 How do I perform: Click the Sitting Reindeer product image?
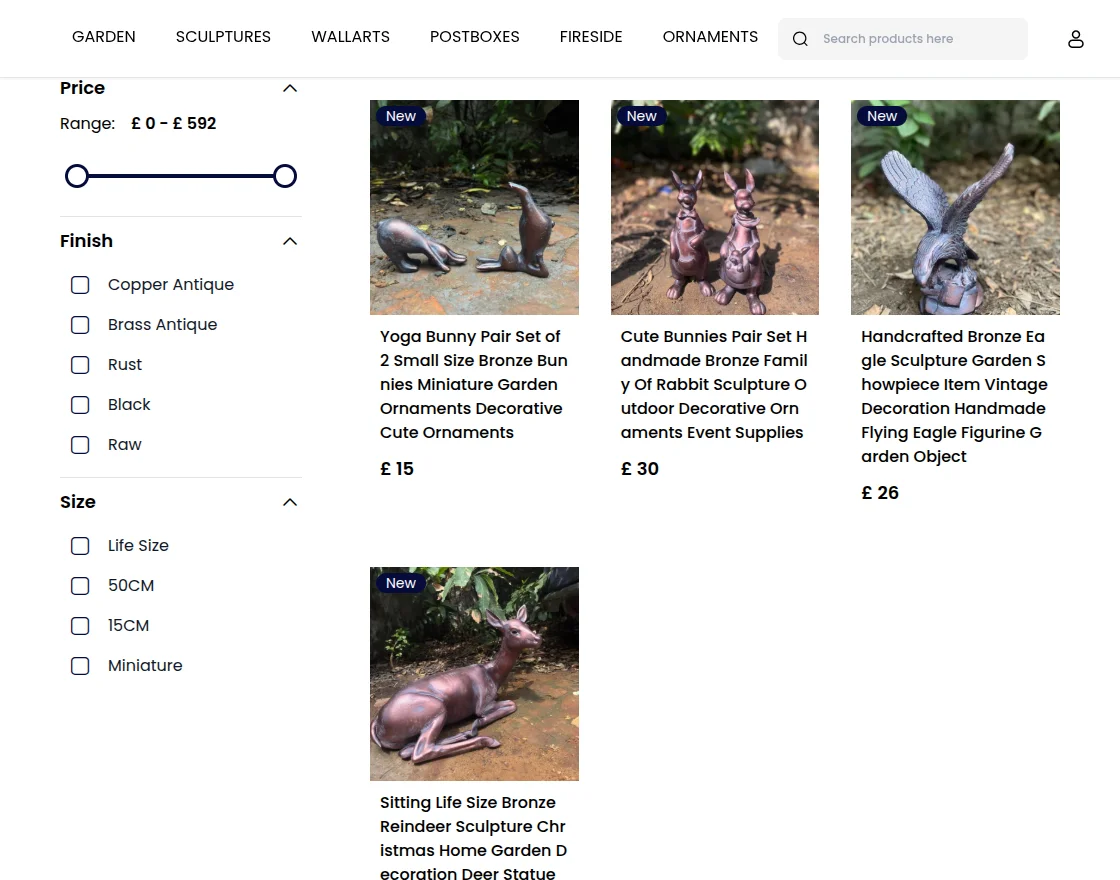pyautogui.click(x=474, y=674)
